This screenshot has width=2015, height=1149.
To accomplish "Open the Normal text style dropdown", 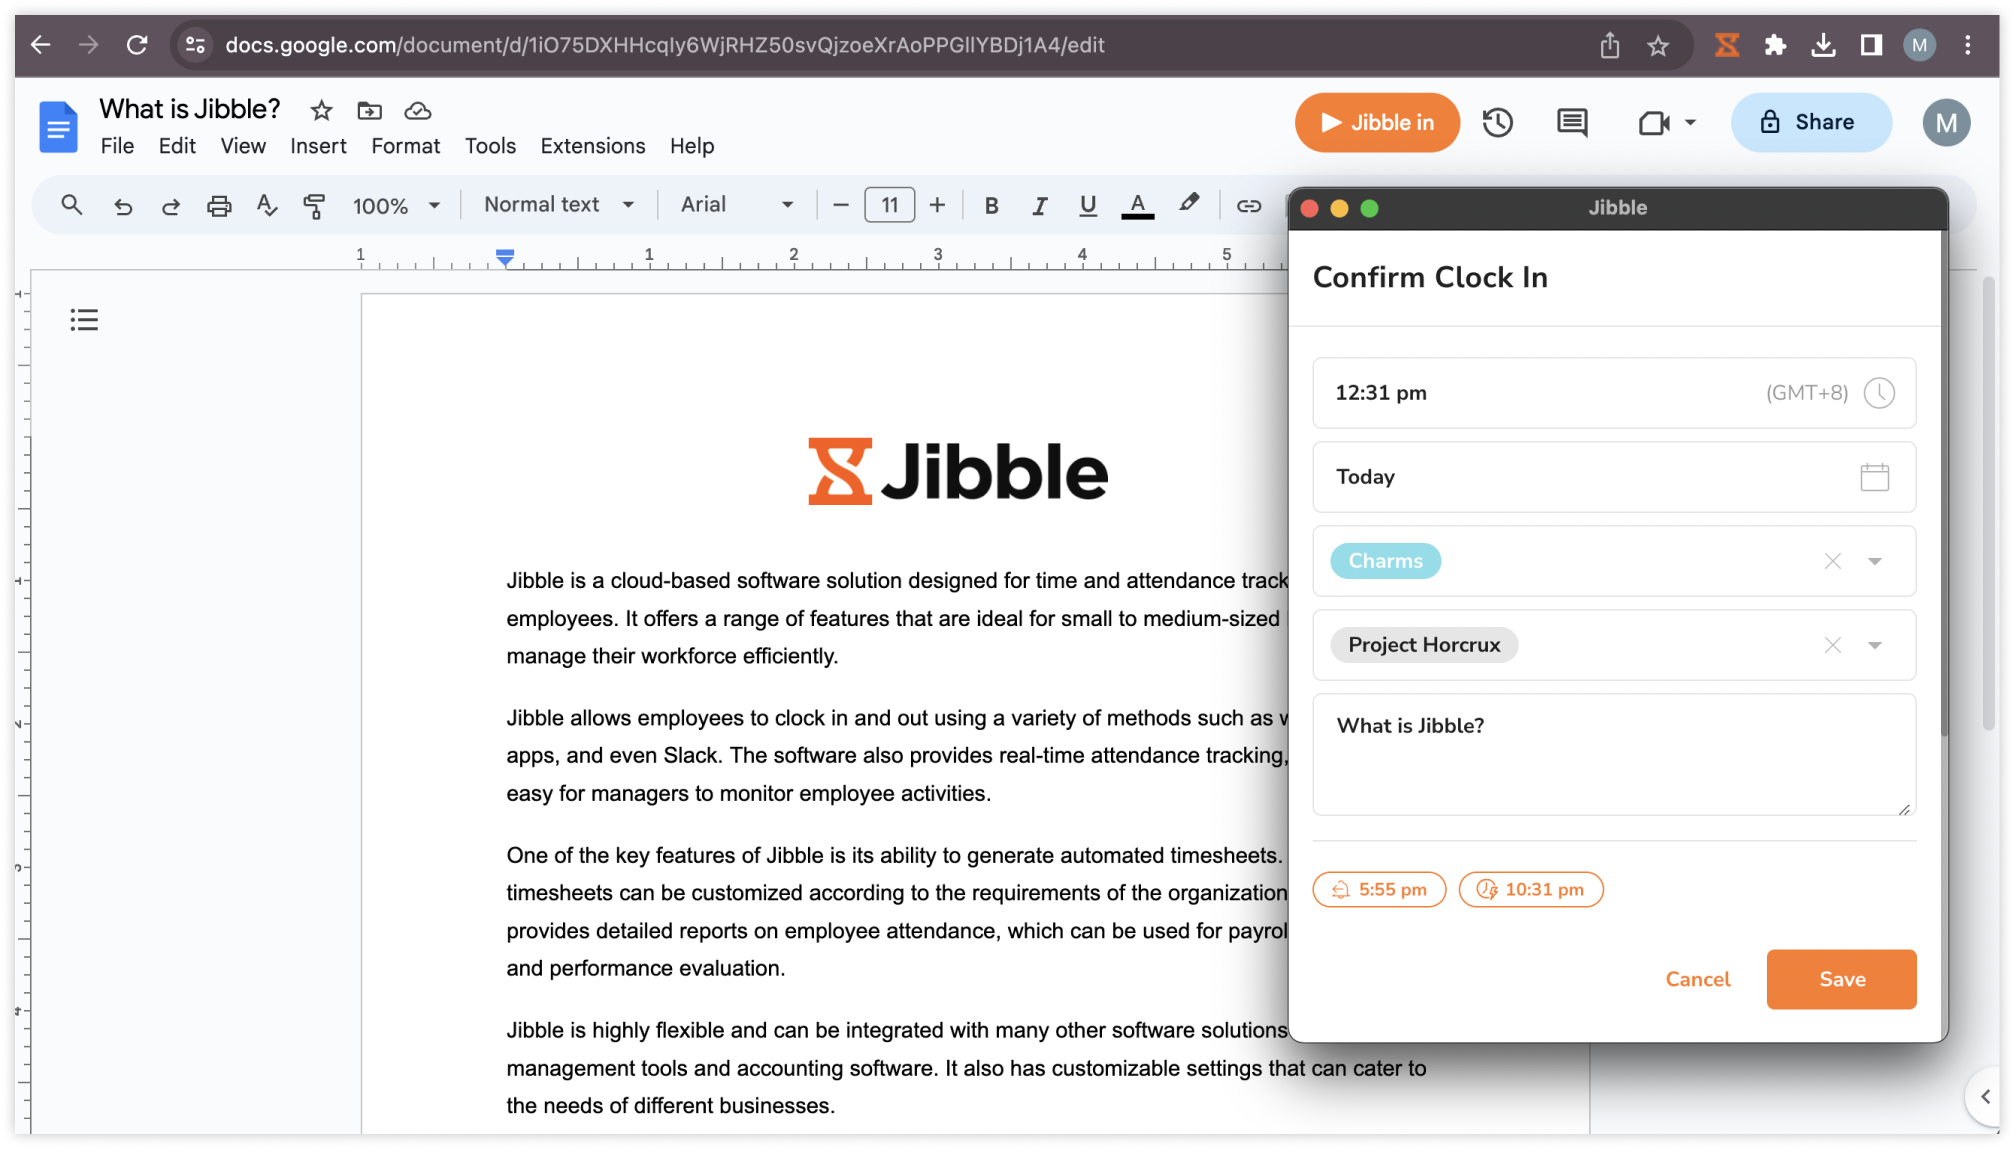I will pyautogui.click(x=559, y=205).
